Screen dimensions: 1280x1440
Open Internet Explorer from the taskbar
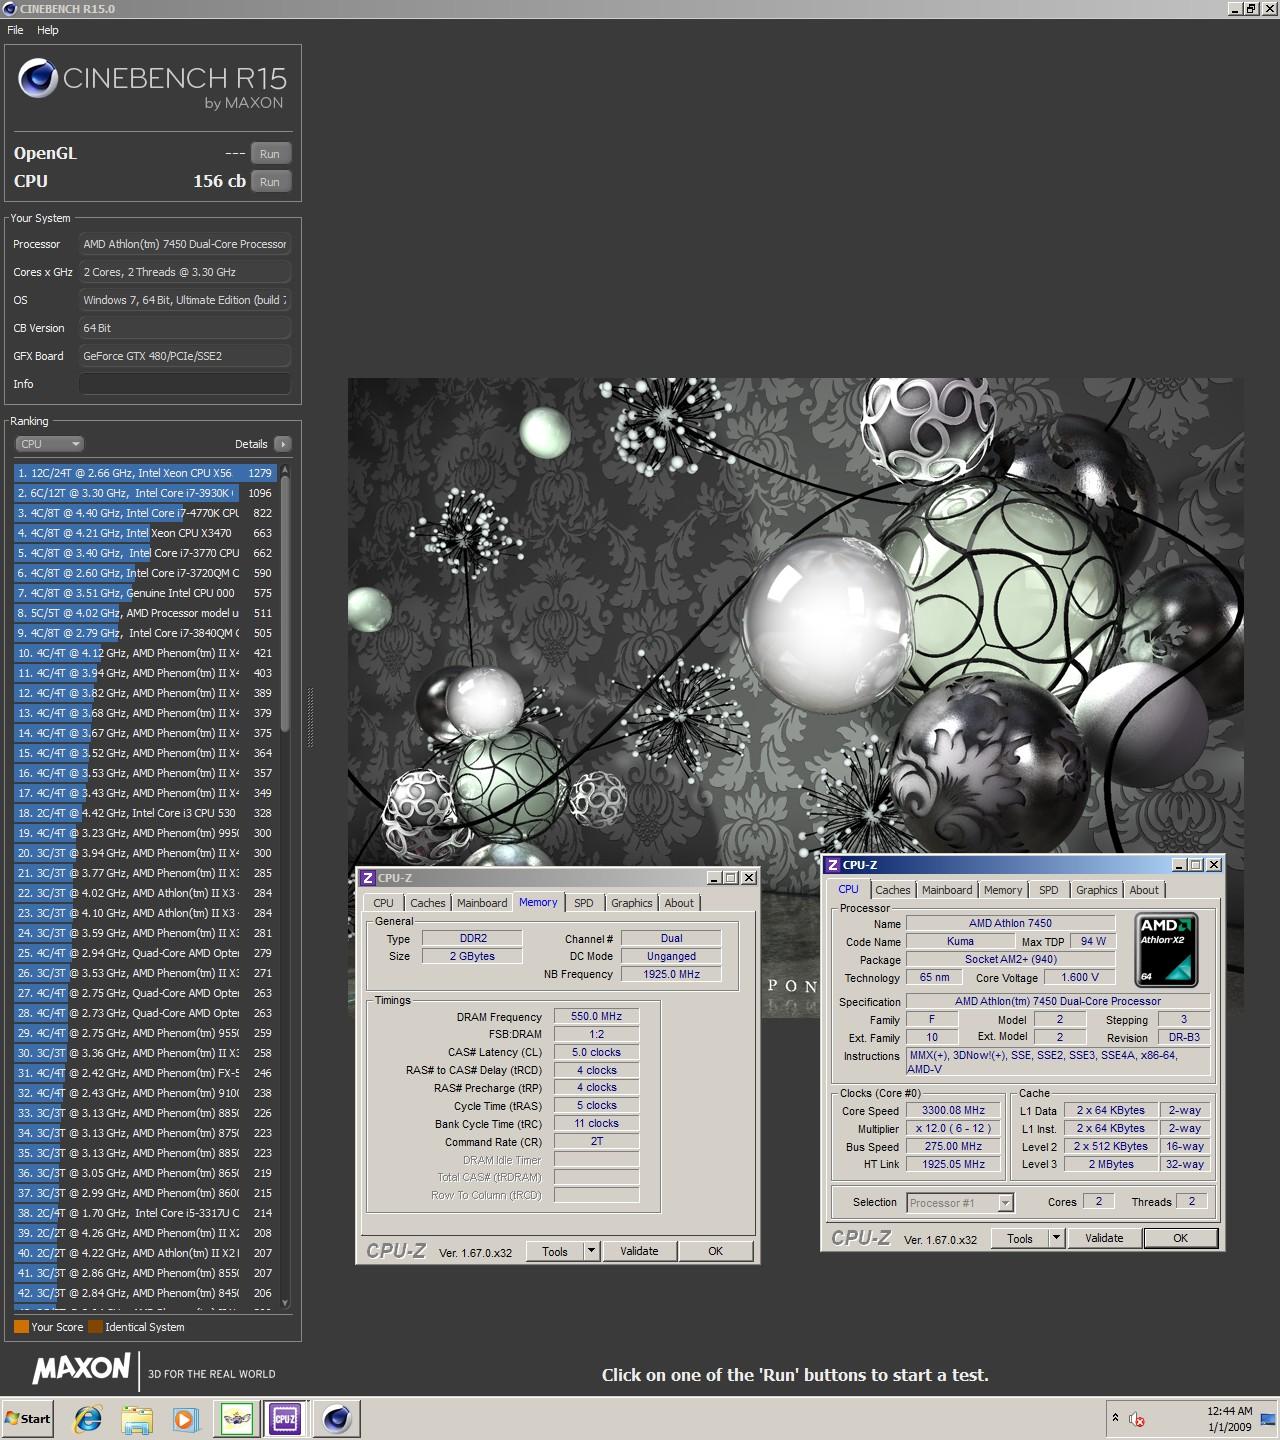[88, 1418]
